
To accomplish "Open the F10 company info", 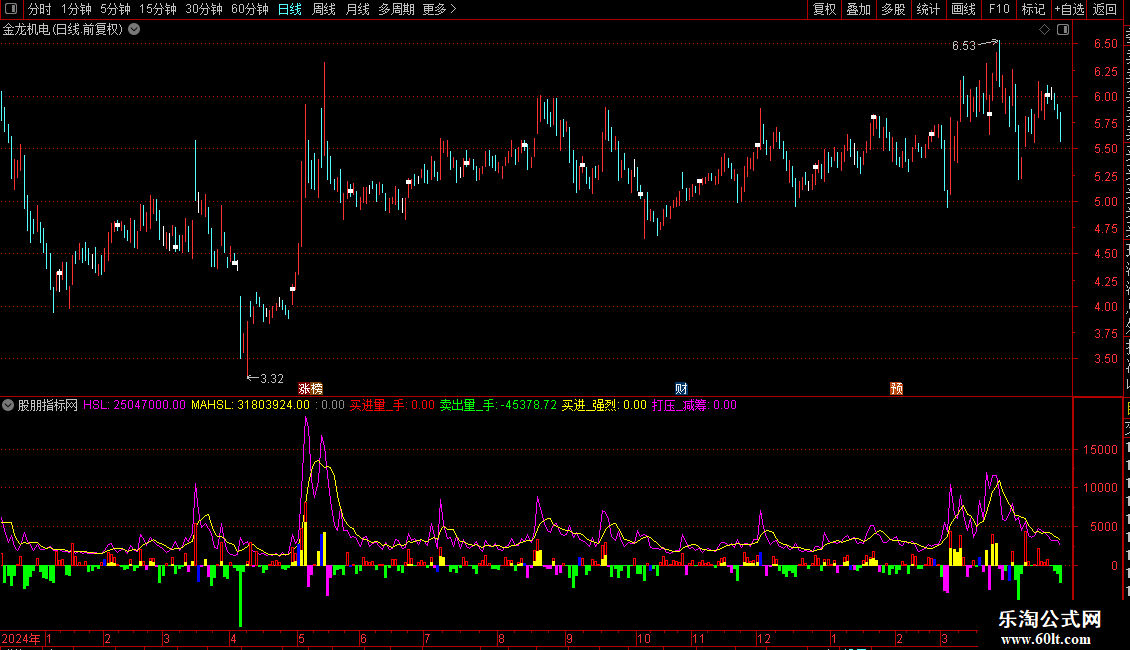I will click(999, 9).
